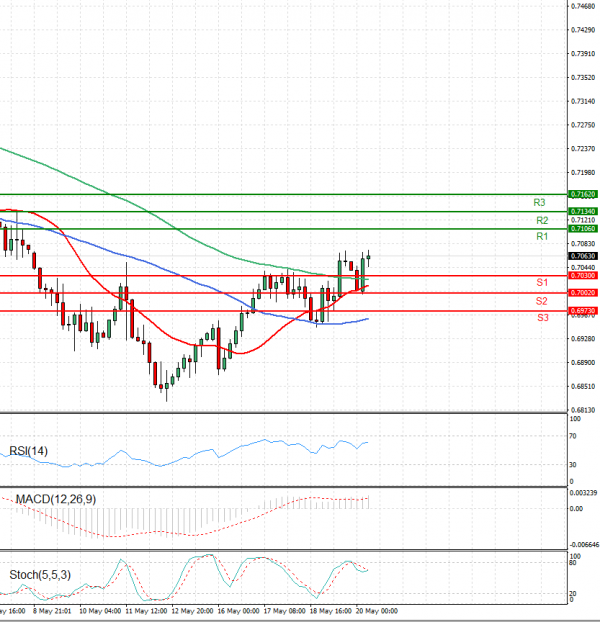
Task: Click the RSI 70 level label
Action: [573, 436]
